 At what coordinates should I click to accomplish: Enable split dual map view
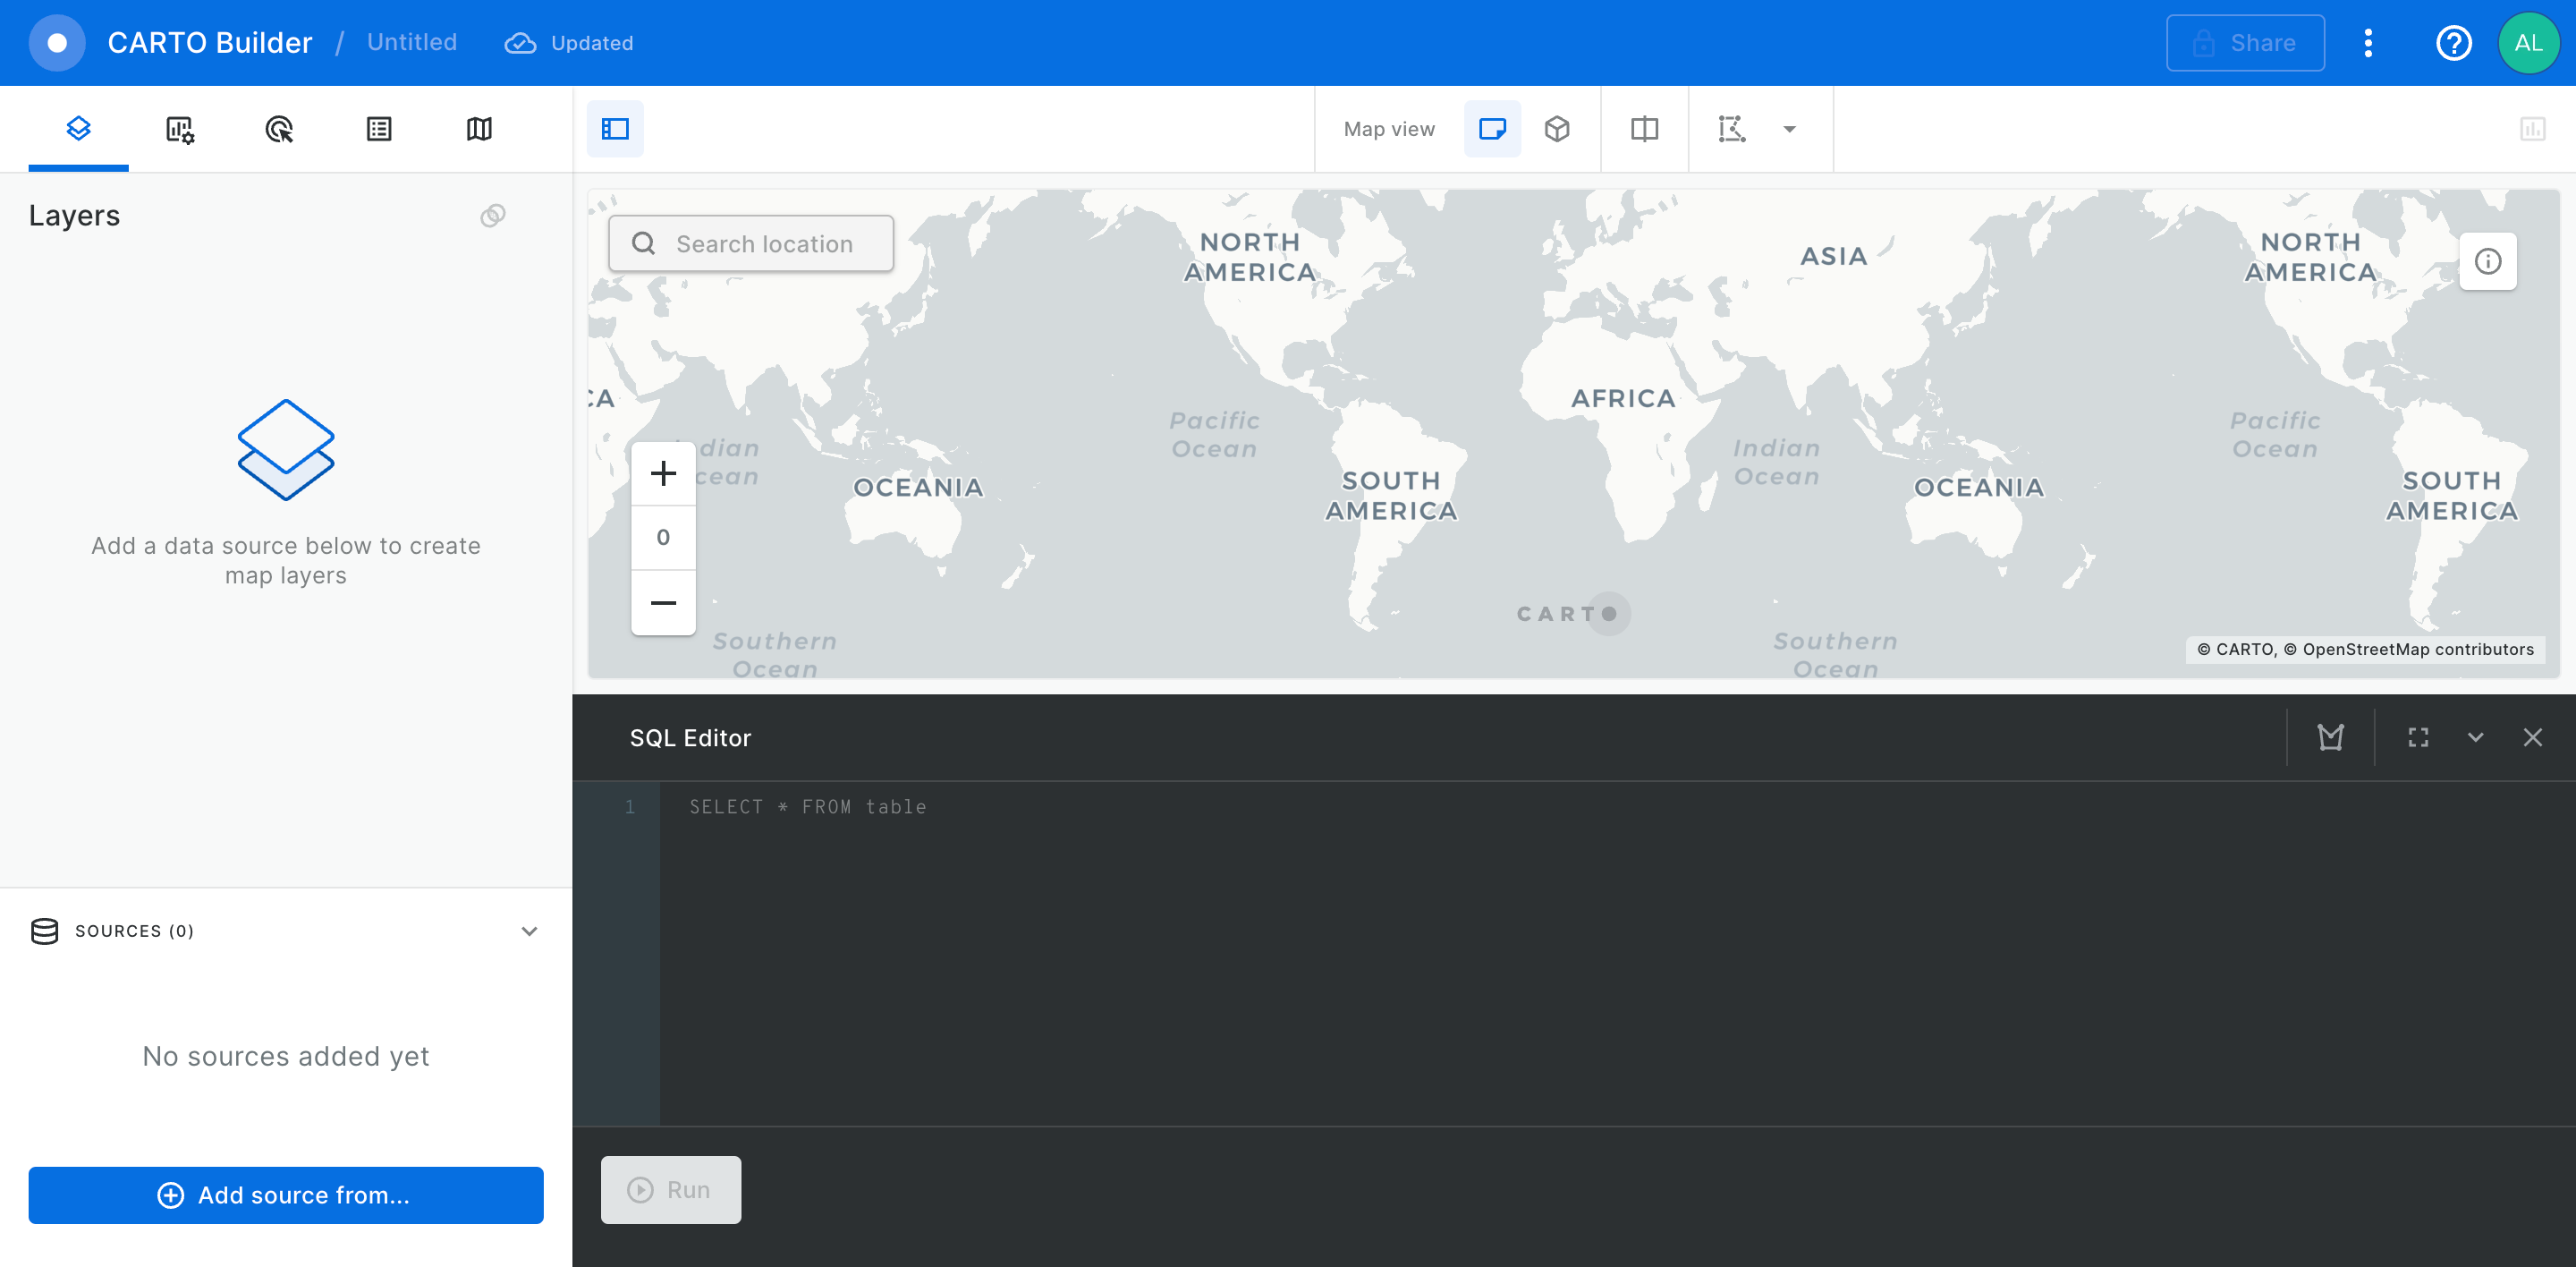pos(1644,129)
